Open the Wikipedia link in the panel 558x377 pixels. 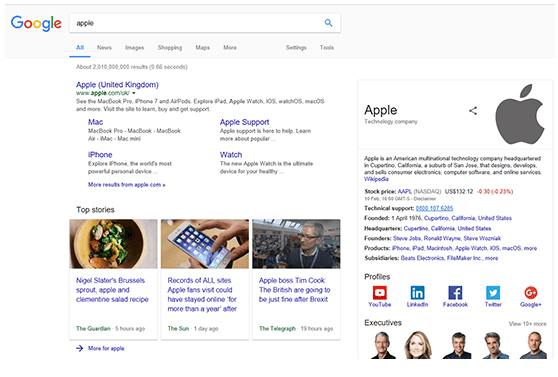coord(376,179)
